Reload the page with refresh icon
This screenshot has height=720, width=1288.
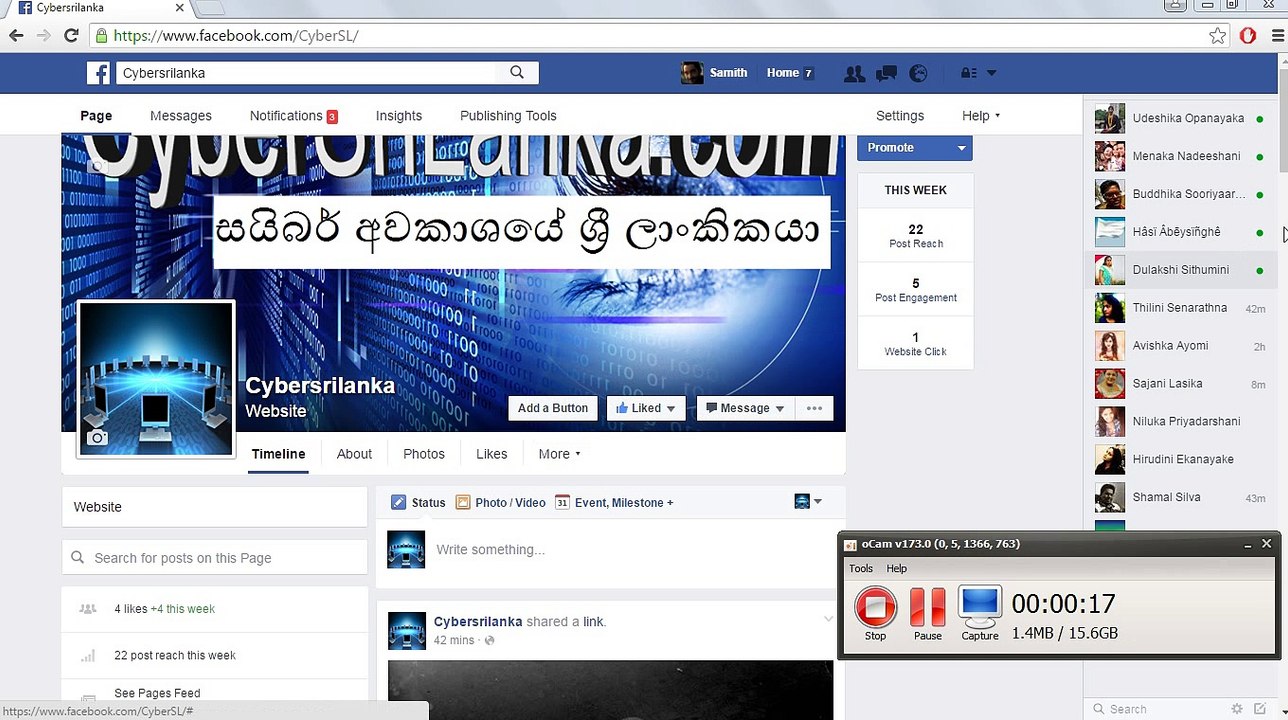point(71,35)
